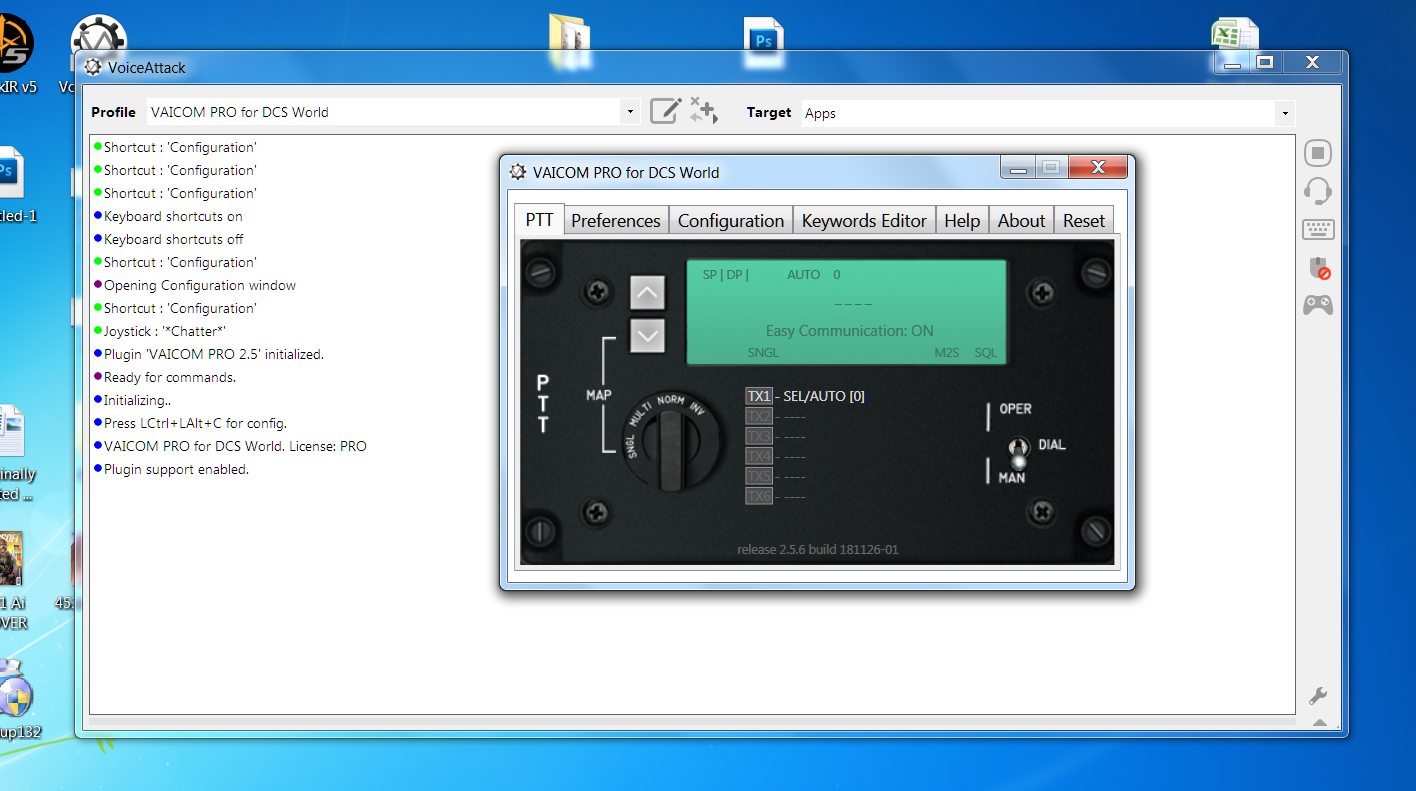Click the VoiceAttack log horizontal scrollbar
1416x791 pixels.
click(691, 721)
